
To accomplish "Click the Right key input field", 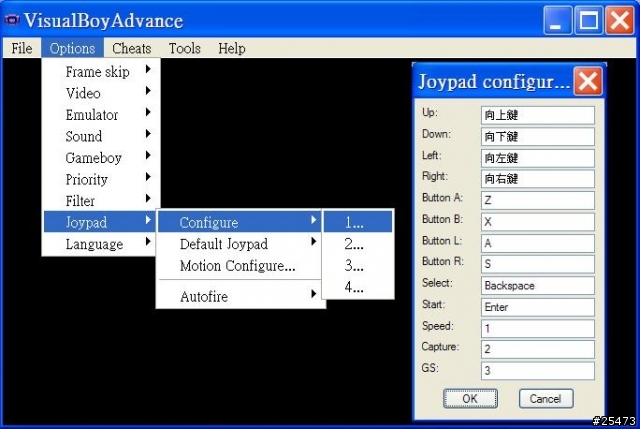I will [x=538, y=179].
